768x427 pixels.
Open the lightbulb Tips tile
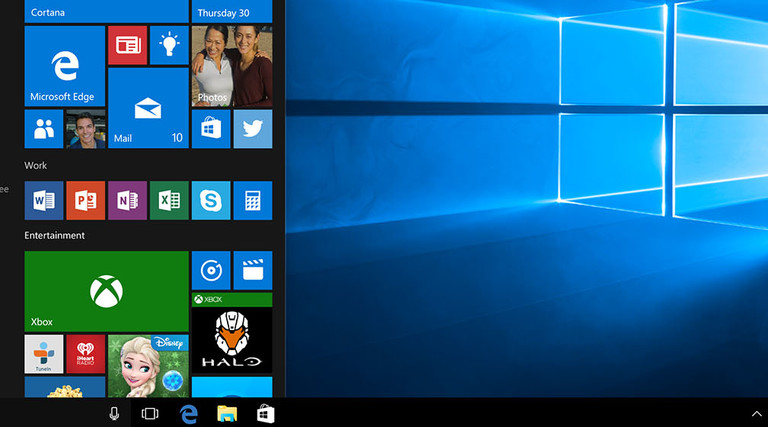point(169,46)
